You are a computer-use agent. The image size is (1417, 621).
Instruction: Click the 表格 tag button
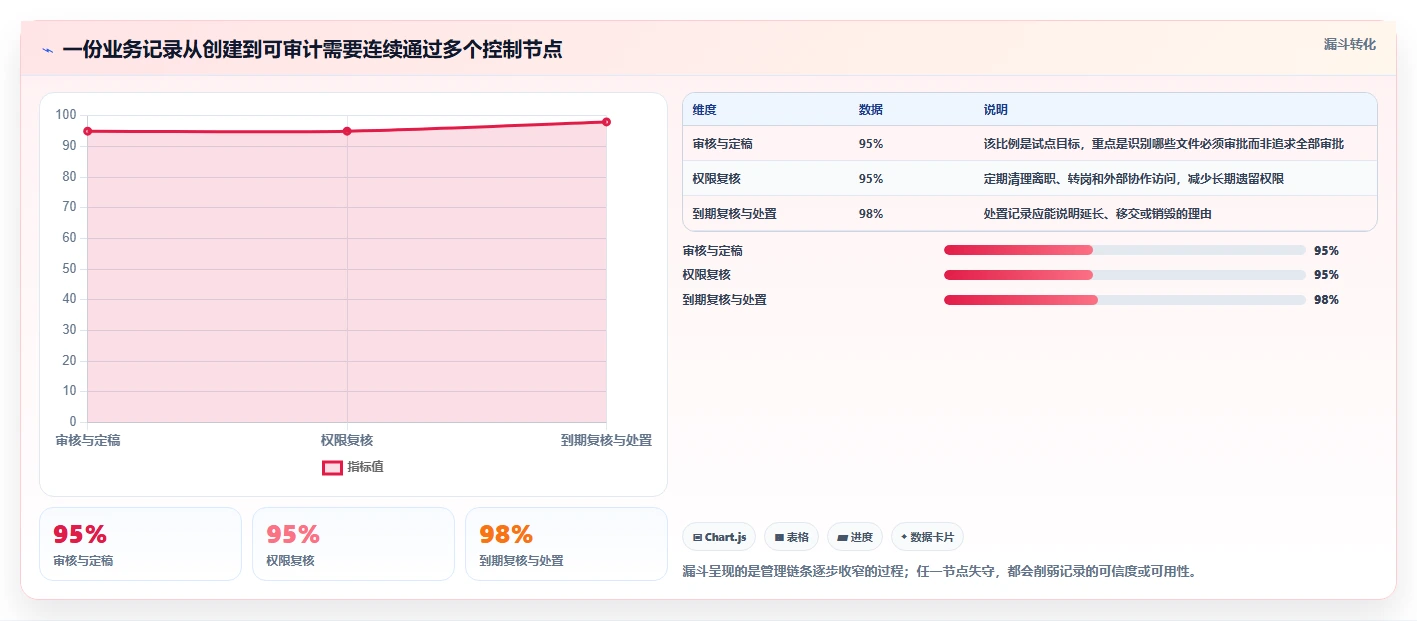coord(791,537)
